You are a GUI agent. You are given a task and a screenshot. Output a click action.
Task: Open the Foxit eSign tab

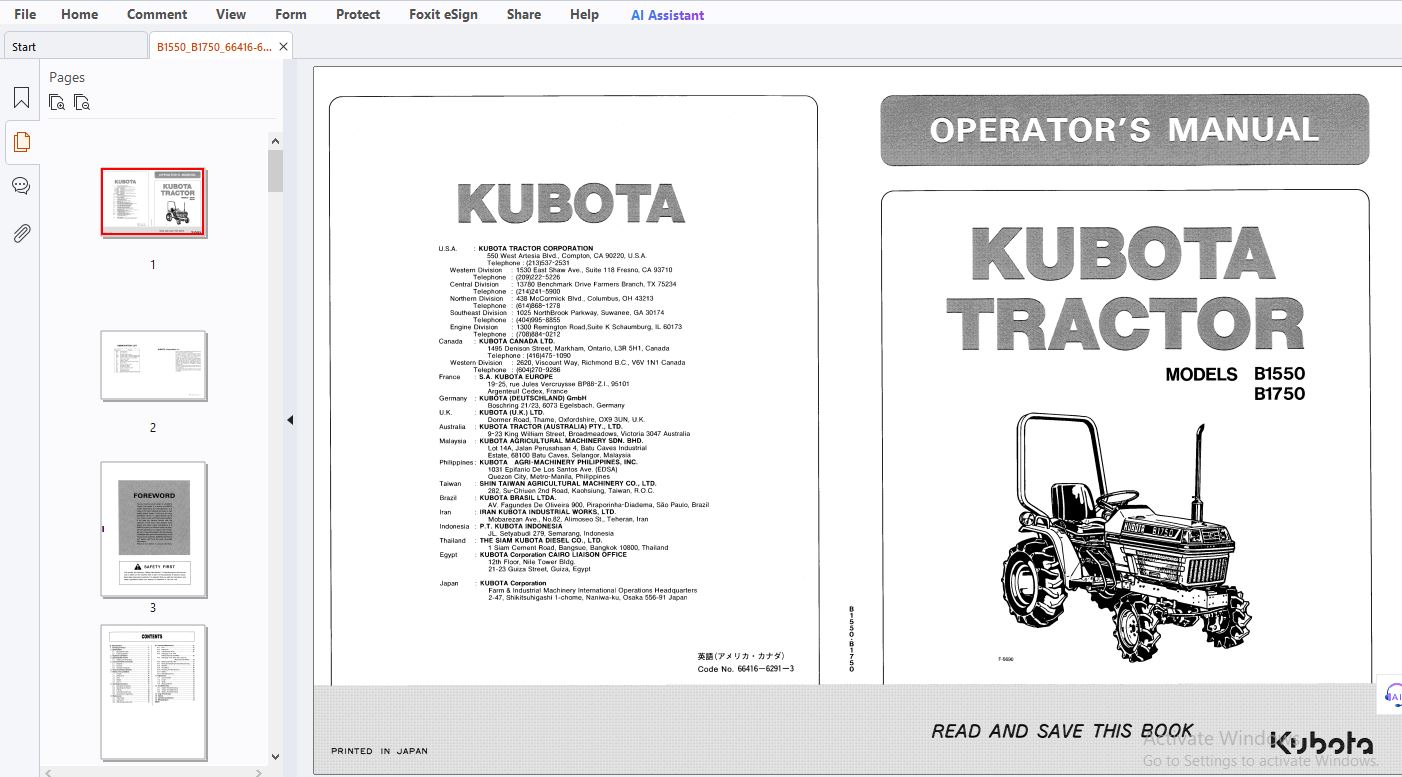tap(444, 14)
